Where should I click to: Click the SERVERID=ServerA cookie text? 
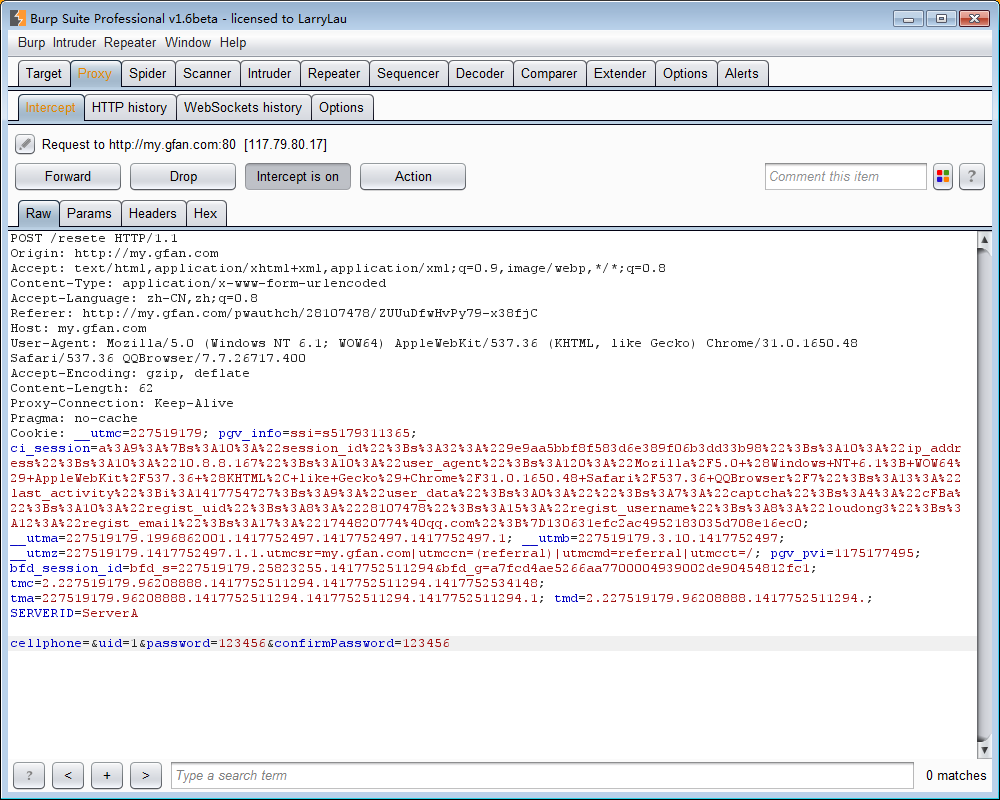pyautogui.click(x=74, y=613)
